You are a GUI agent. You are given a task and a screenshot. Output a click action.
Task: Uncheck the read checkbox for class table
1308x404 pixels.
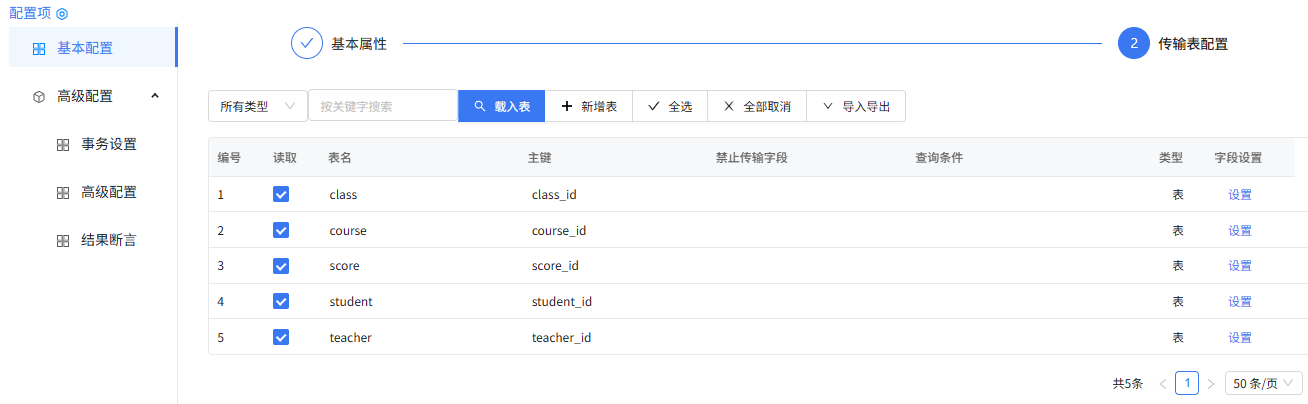pyautogui.click(x=281, y=195)
